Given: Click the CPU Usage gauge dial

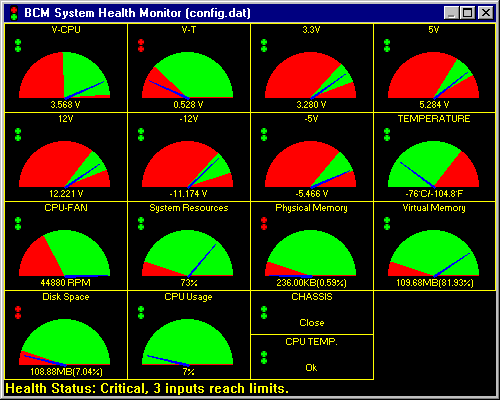Looking at the screenshot, I should coord(187,342).
